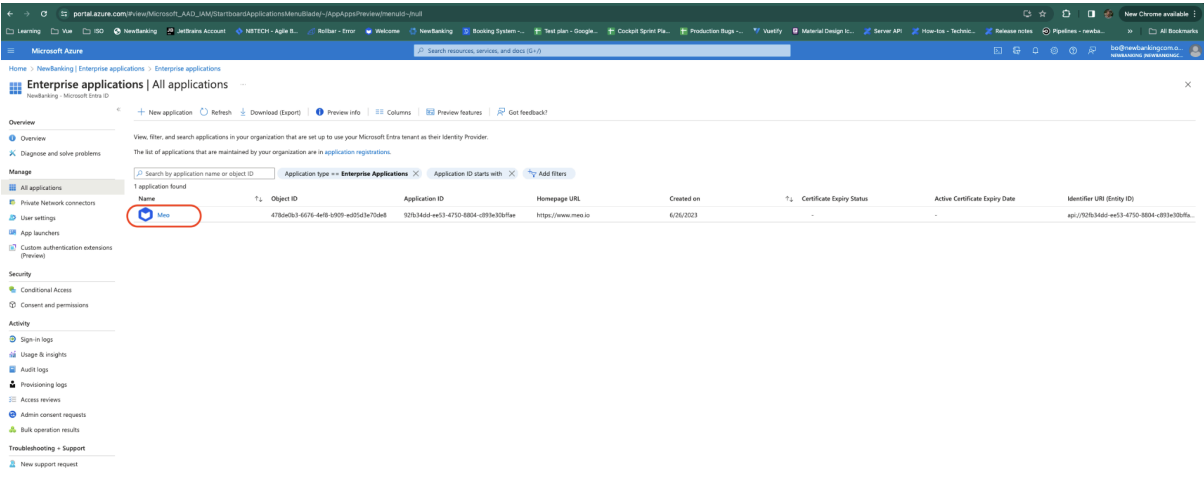Open Audit logs

pos(28,369)
